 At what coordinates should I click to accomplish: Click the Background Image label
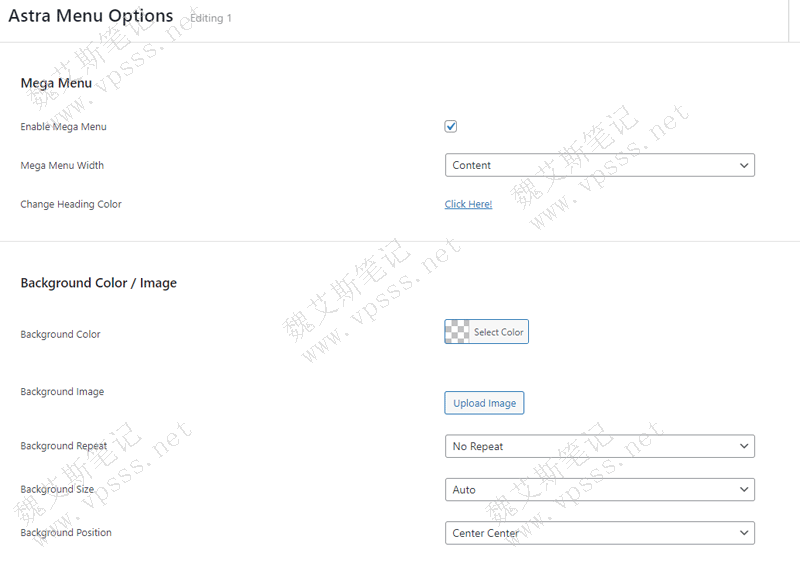[62, 391]
